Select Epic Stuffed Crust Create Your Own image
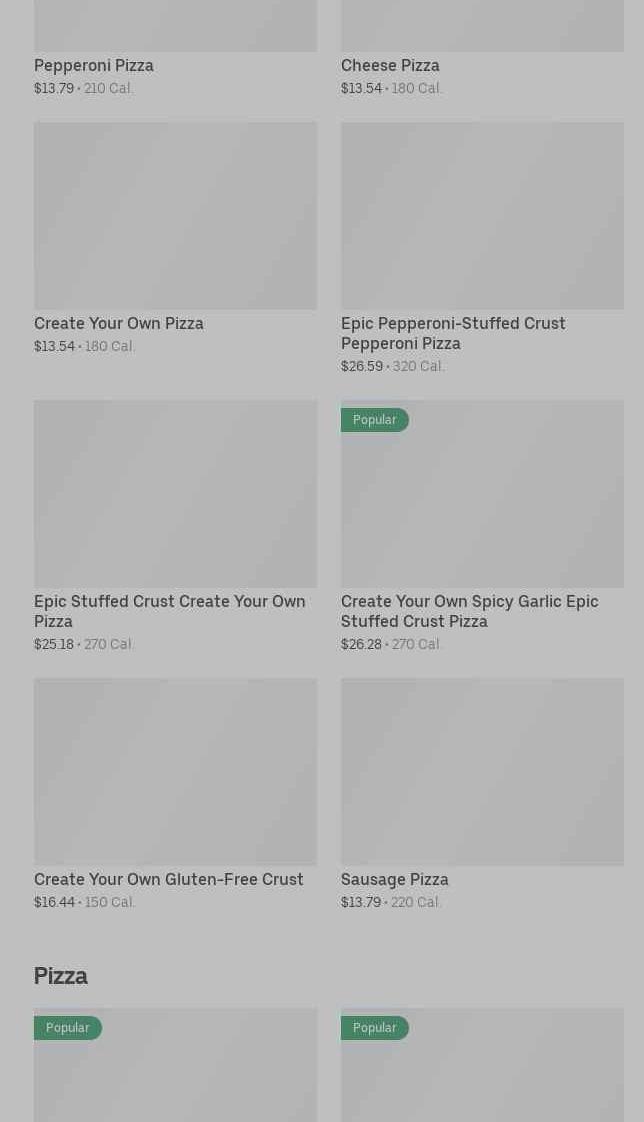This screenshot has height=1122, width=644. click(175, 494)
